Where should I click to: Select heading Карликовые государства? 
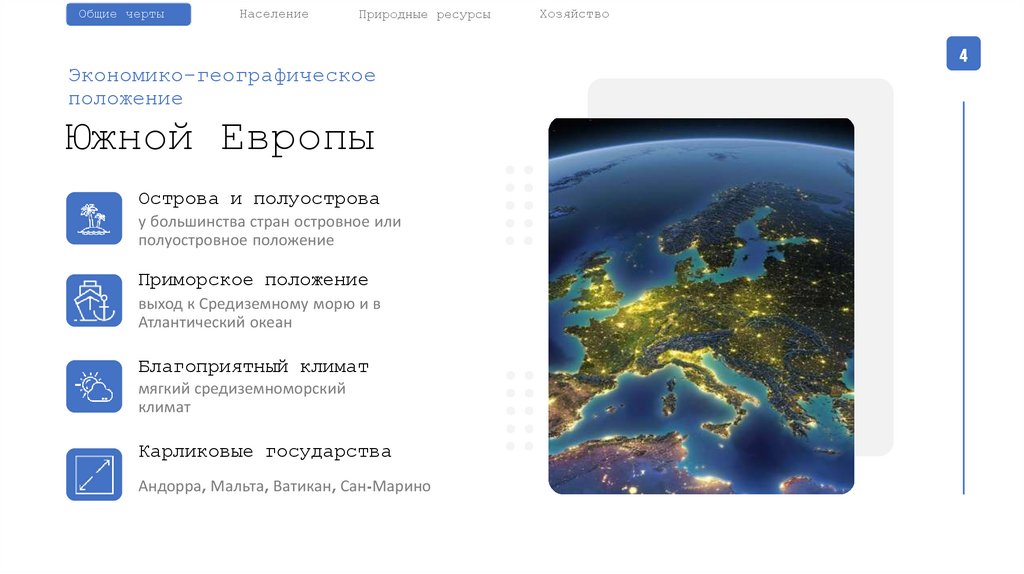click(264, 452)
